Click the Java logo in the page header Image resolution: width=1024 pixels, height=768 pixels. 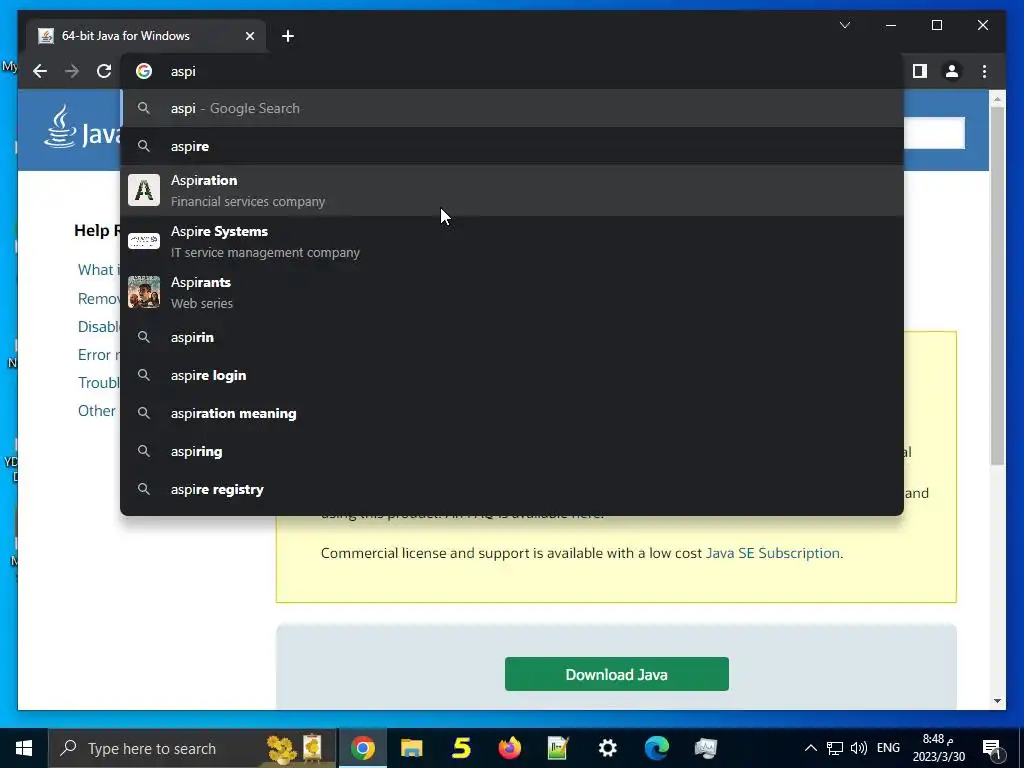click(x=82, y=129)
